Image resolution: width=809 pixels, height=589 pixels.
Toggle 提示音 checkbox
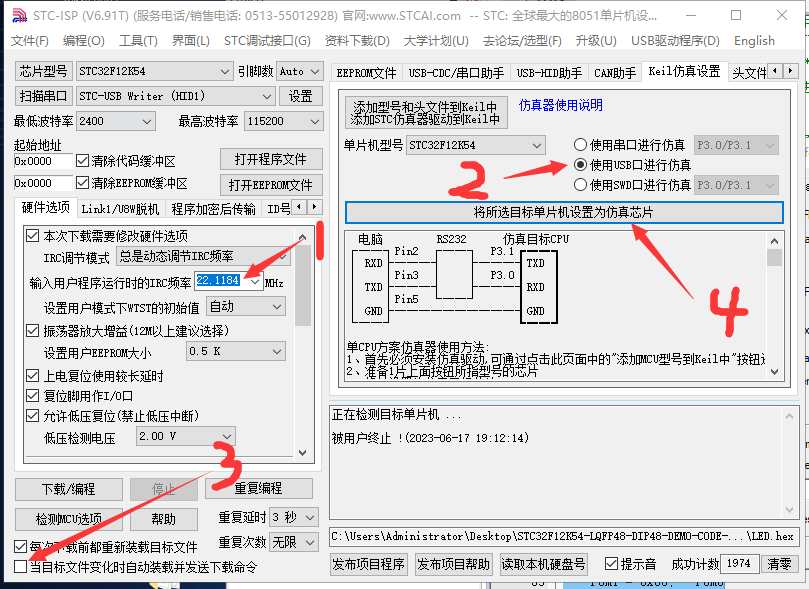pos(611,564)
